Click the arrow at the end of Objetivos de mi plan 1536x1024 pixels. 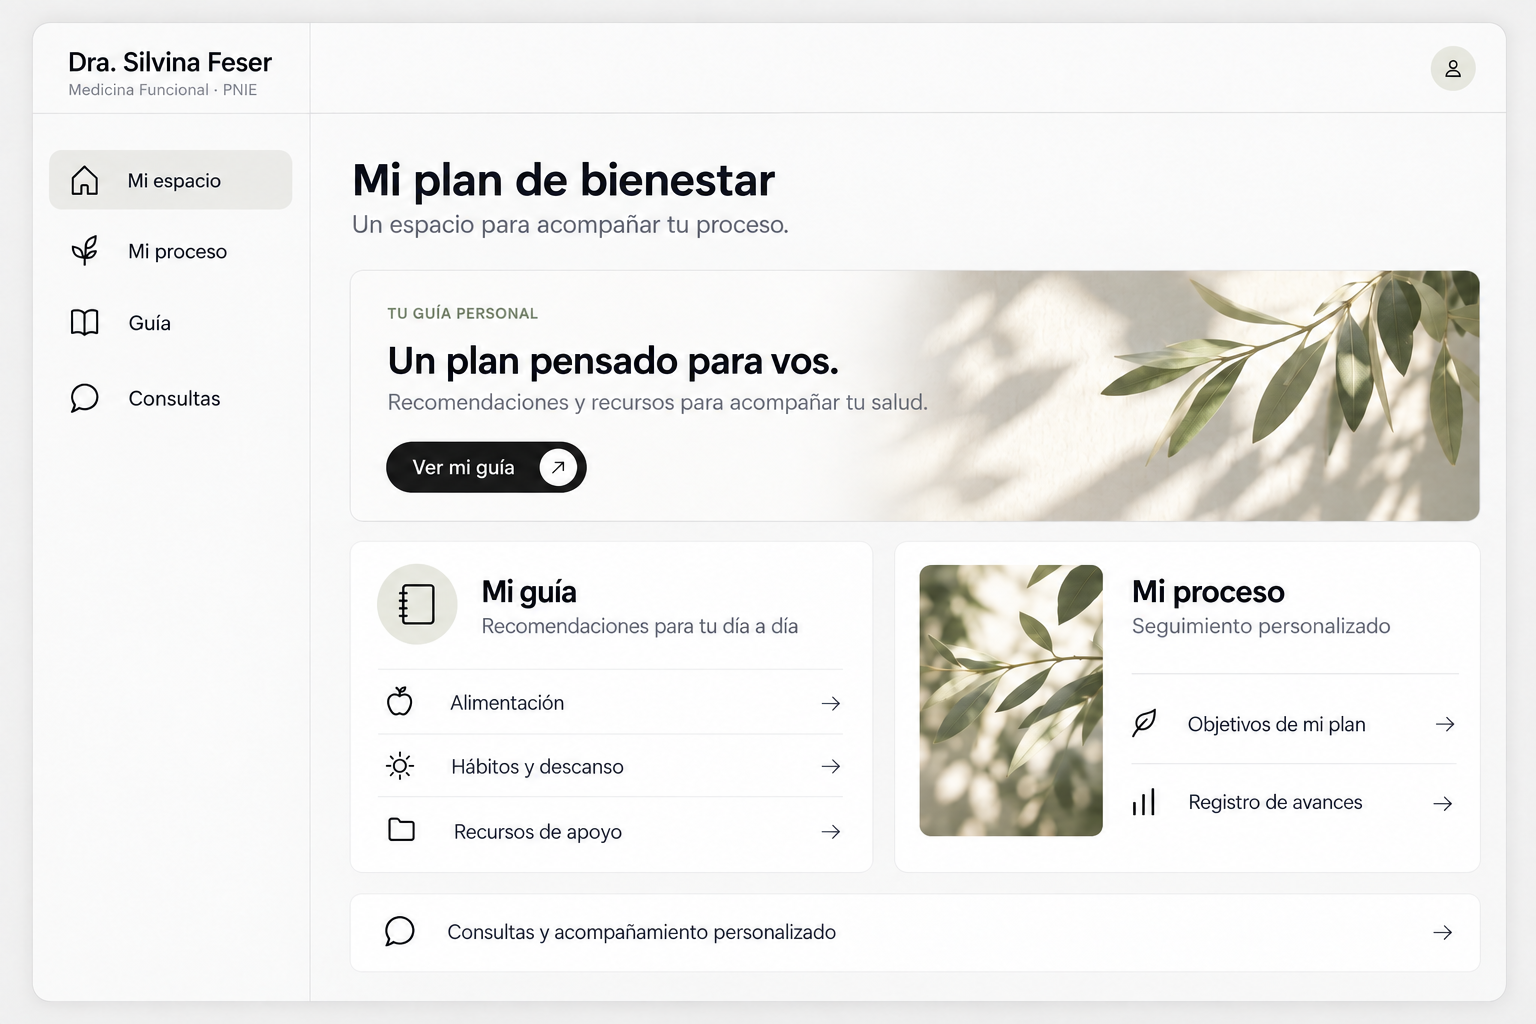[x=1445, y=724]
